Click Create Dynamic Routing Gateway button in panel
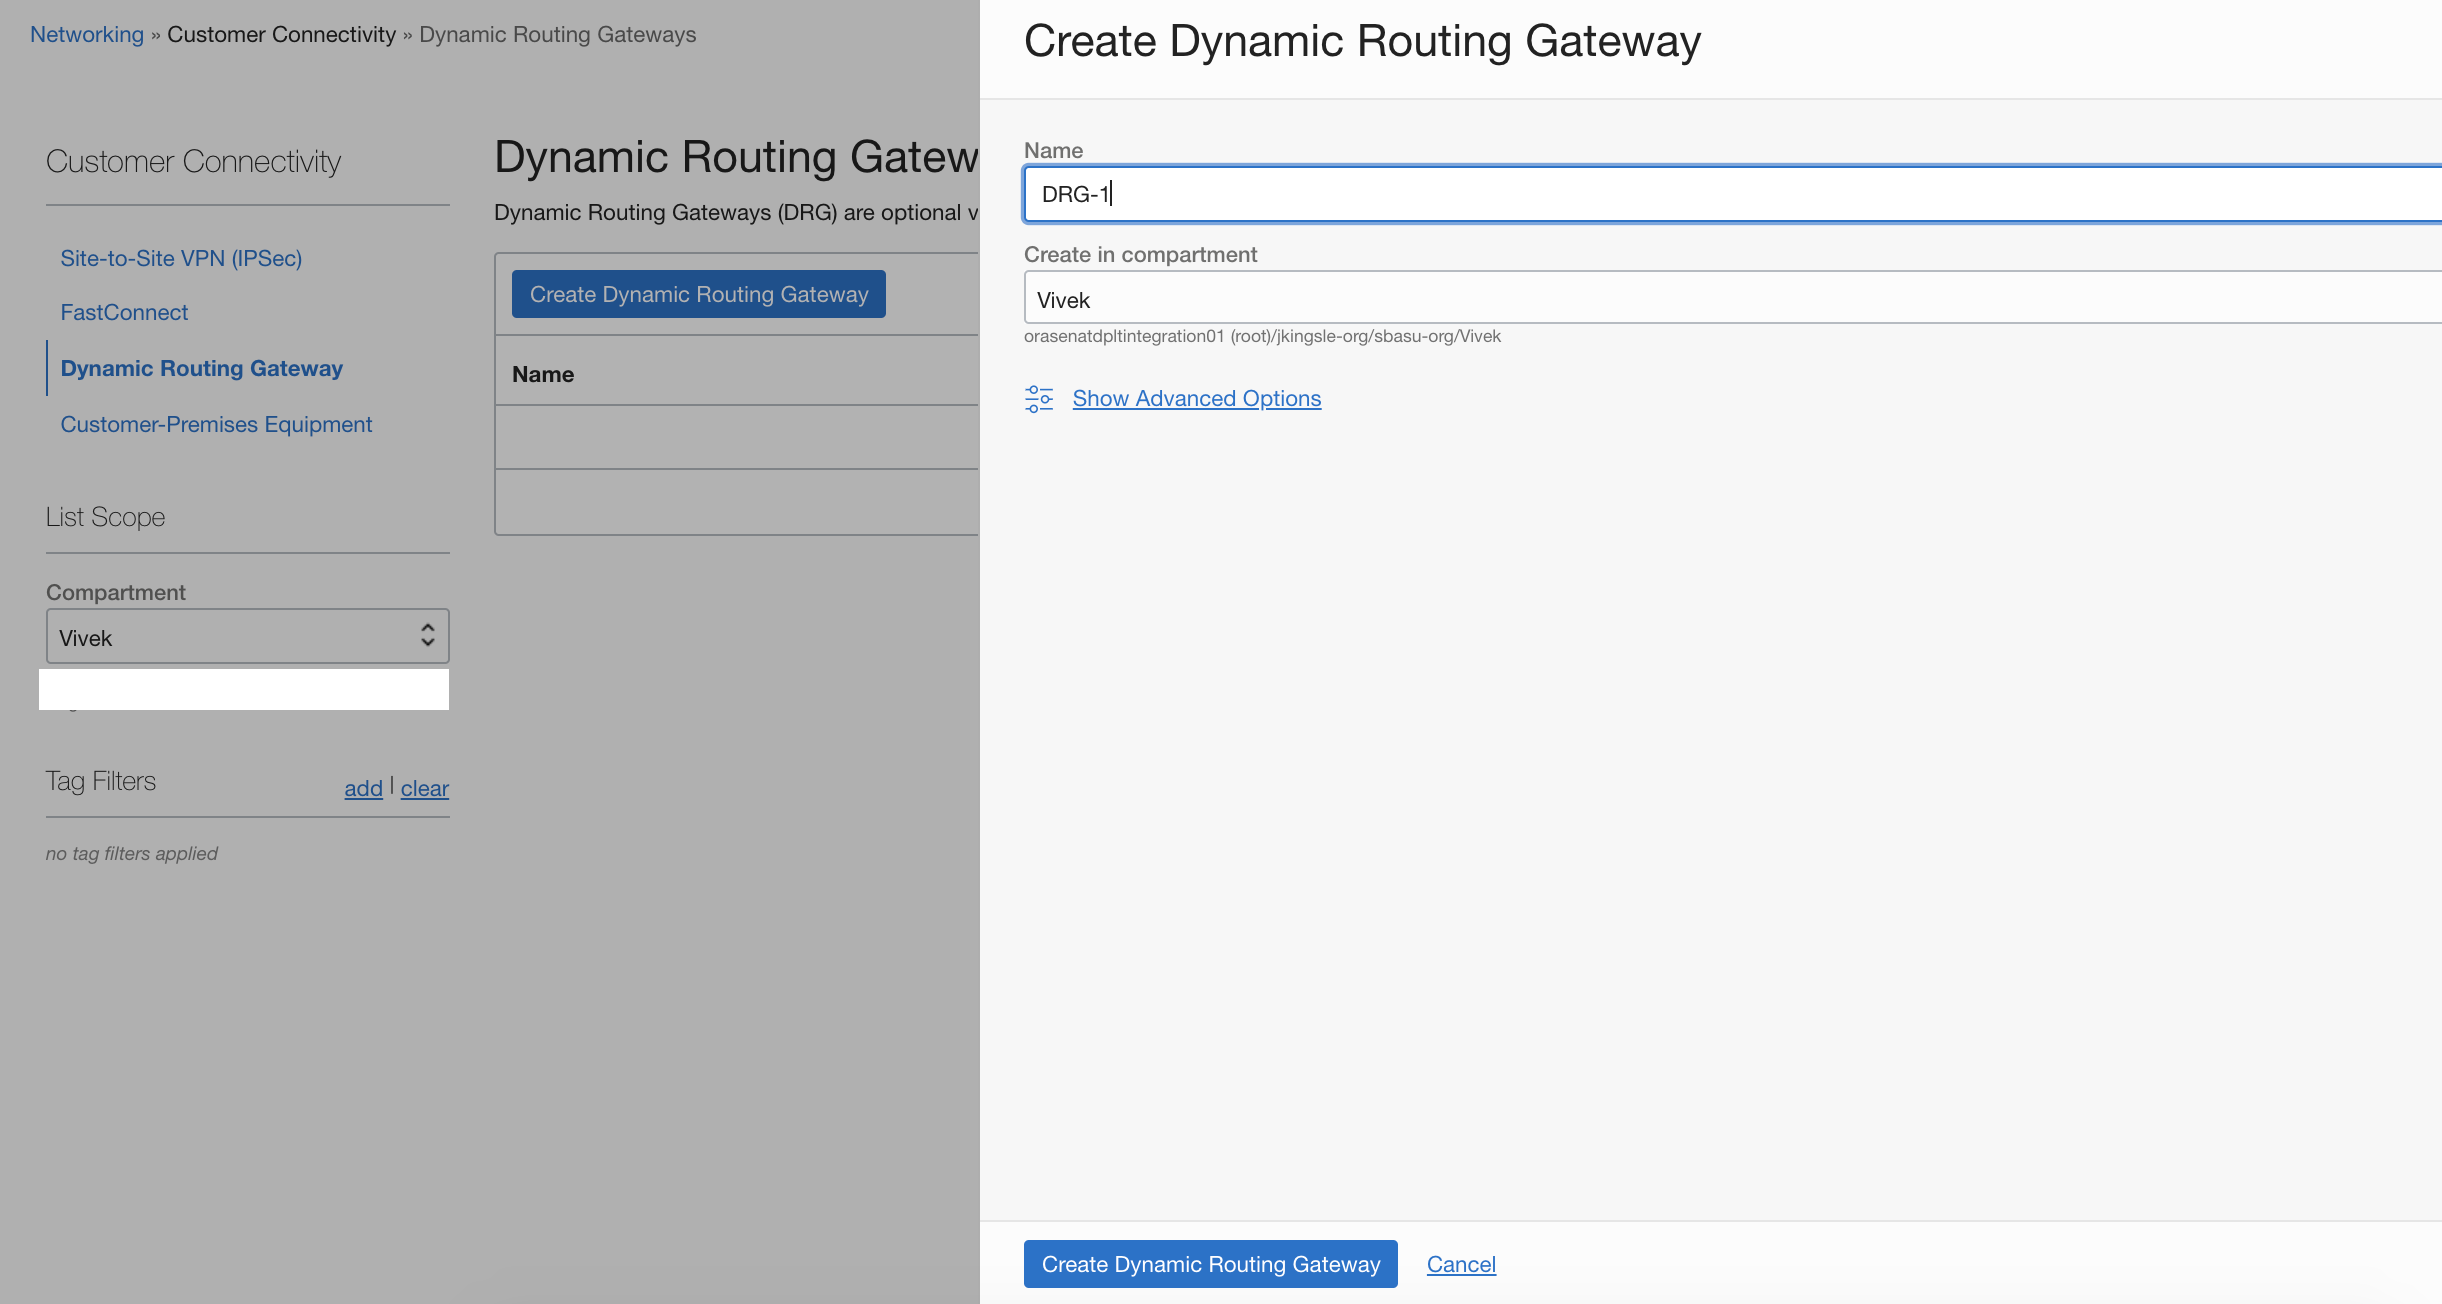The image size is (2442, 1304). (x=1210, y=1264)
